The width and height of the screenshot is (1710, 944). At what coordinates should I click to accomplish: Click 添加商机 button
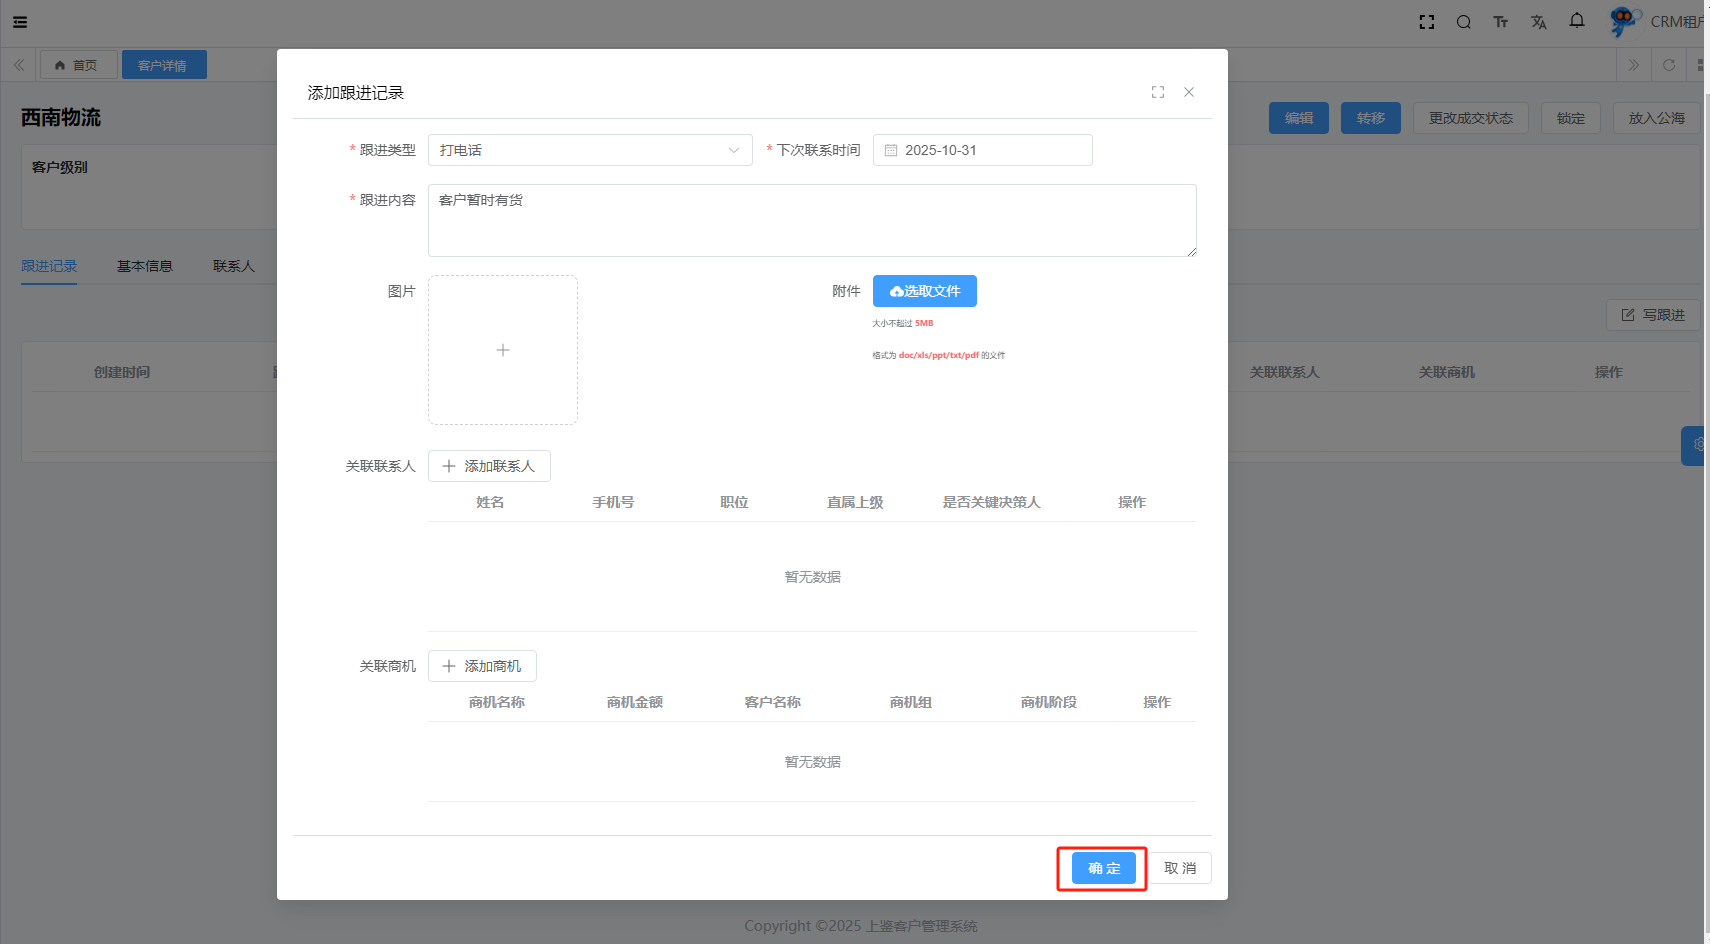(482, 666)
